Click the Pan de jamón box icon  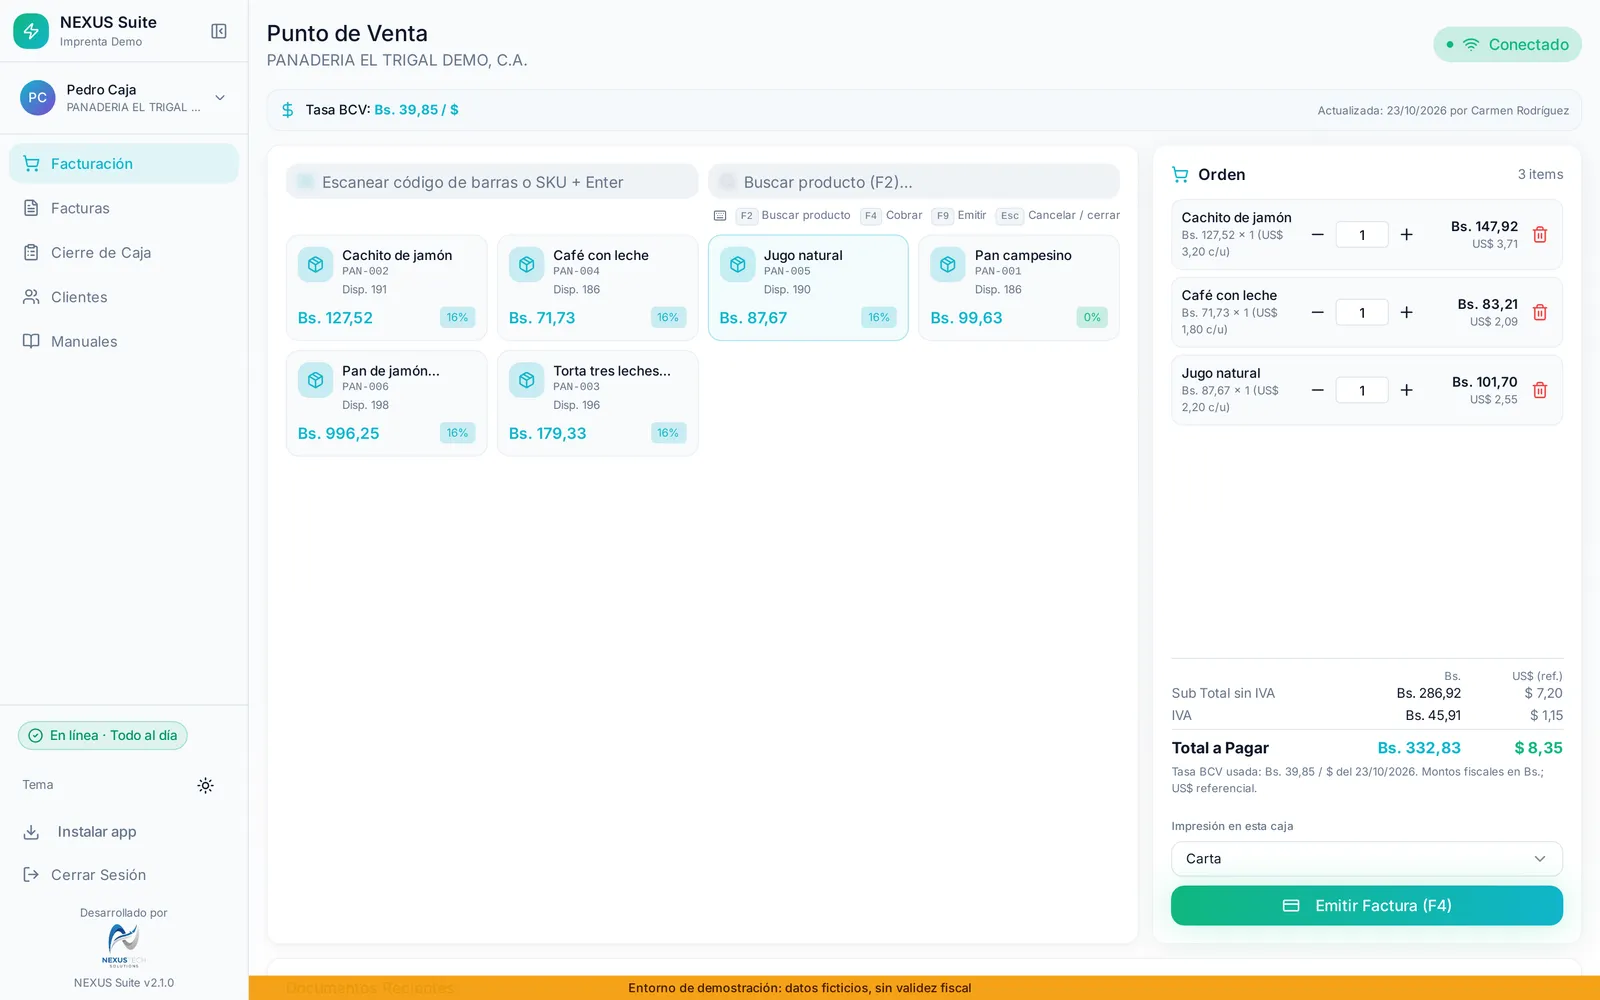(x=315, y=380)
